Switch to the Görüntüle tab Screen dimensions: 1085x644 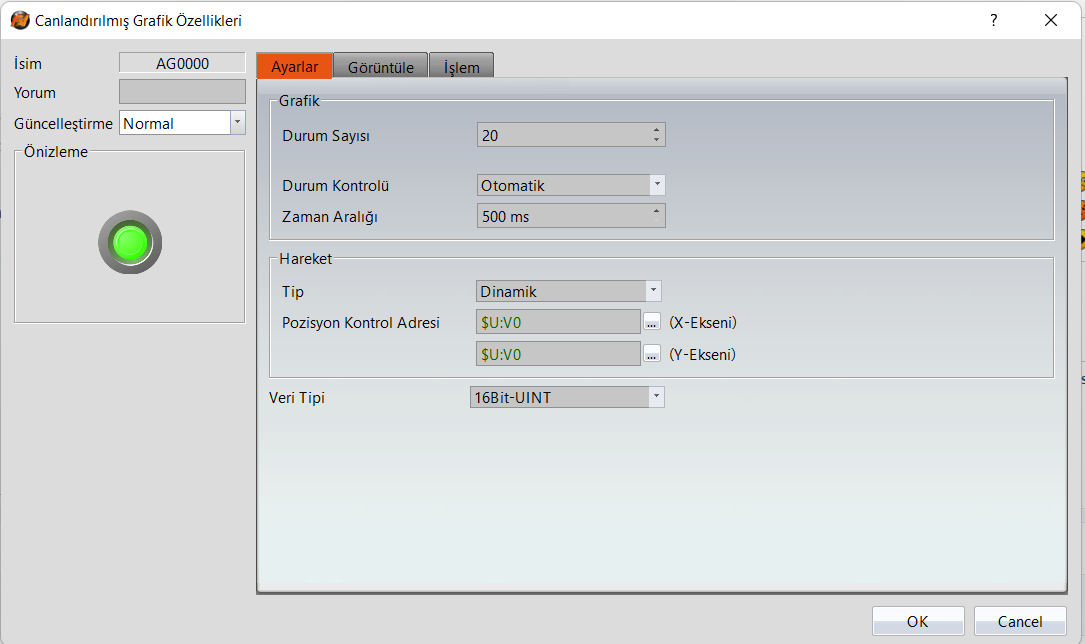pos(380,67)
